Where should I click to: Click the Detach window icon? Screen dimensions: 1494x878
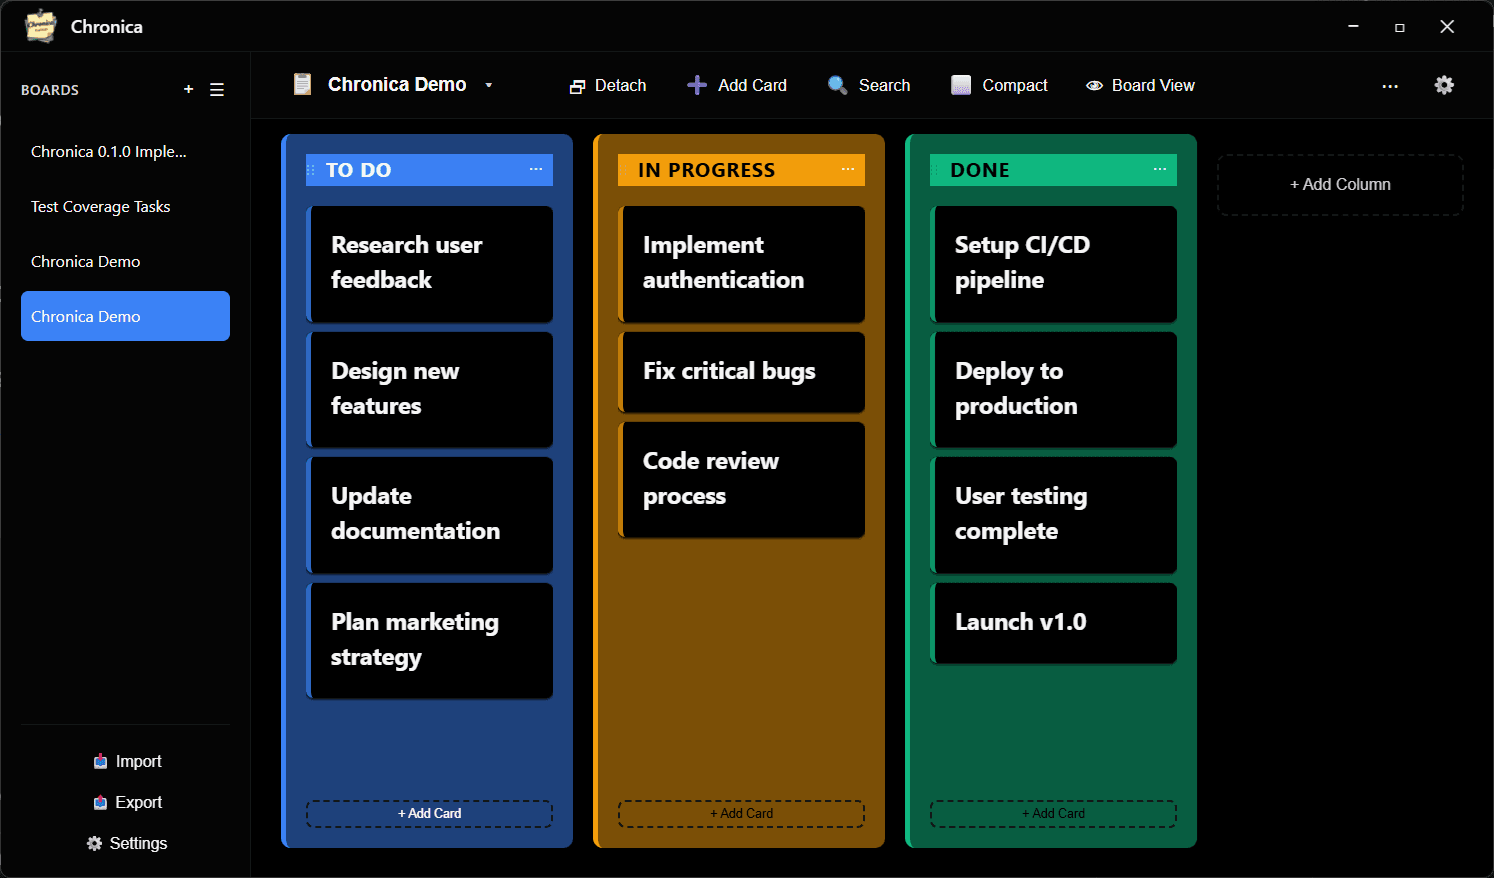click(x=577, y=87)
